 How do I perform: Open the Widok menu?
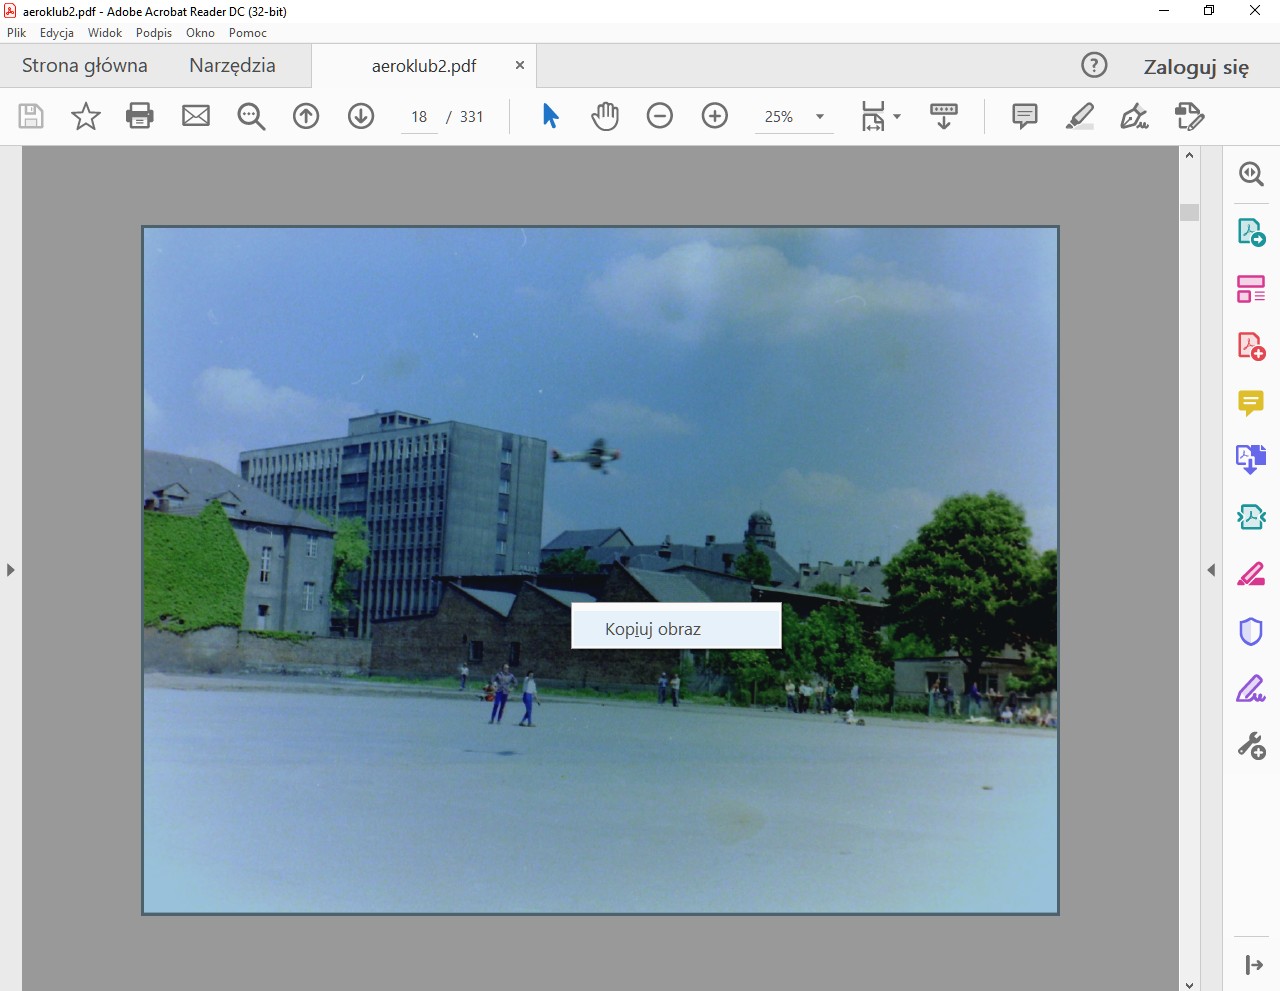click(x=105, y=33)
